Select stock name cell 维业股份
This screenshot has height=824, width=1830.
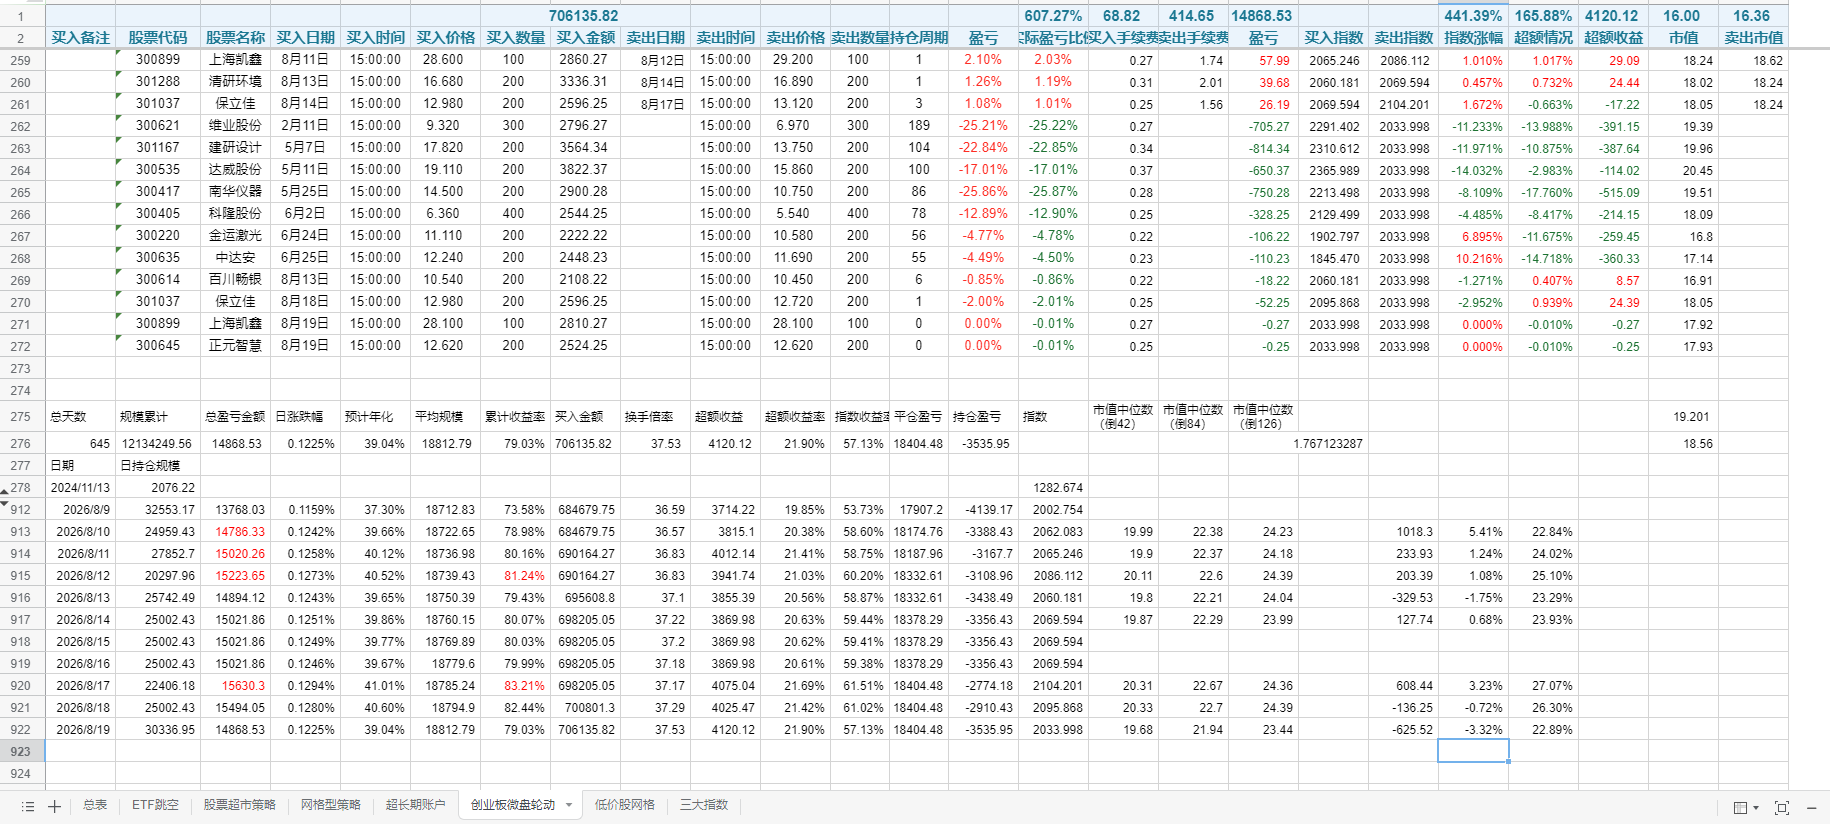click(x=236, y=126)
